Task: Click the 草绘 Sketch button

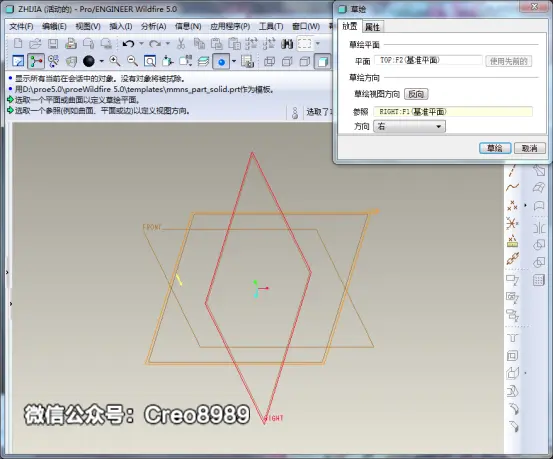Action: pyautogui.click(x=495, y=148)
